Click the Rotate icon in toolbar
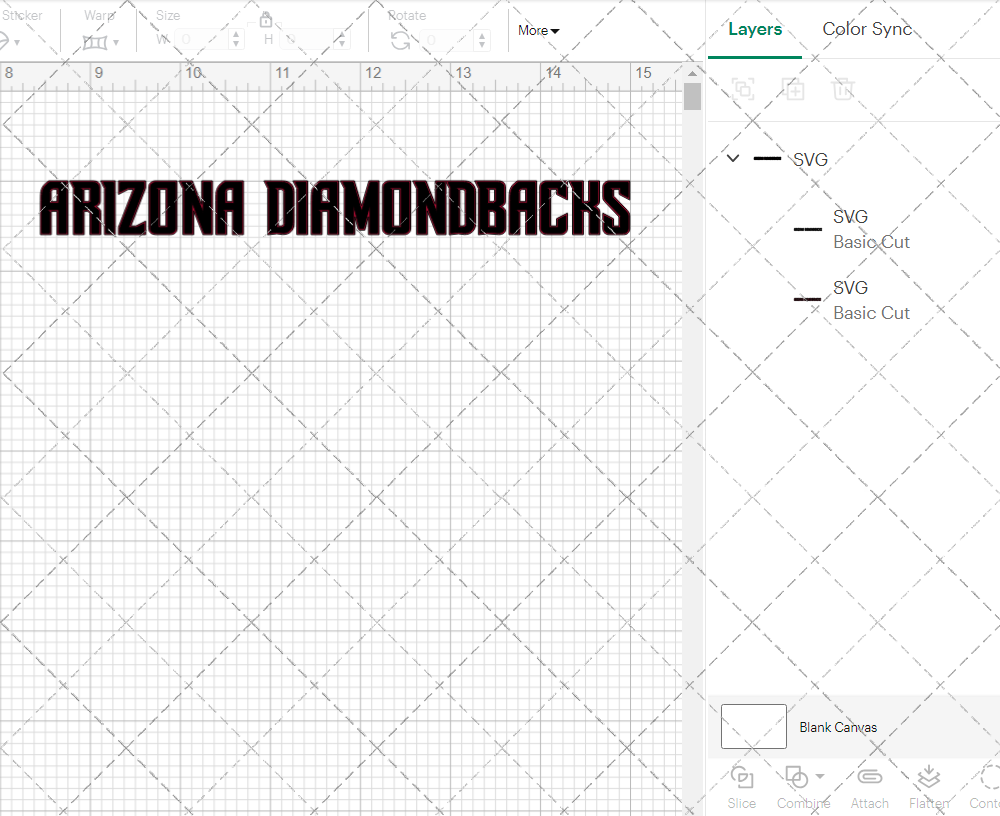This screenshot has width=1000, height=816. click(400, 40)
